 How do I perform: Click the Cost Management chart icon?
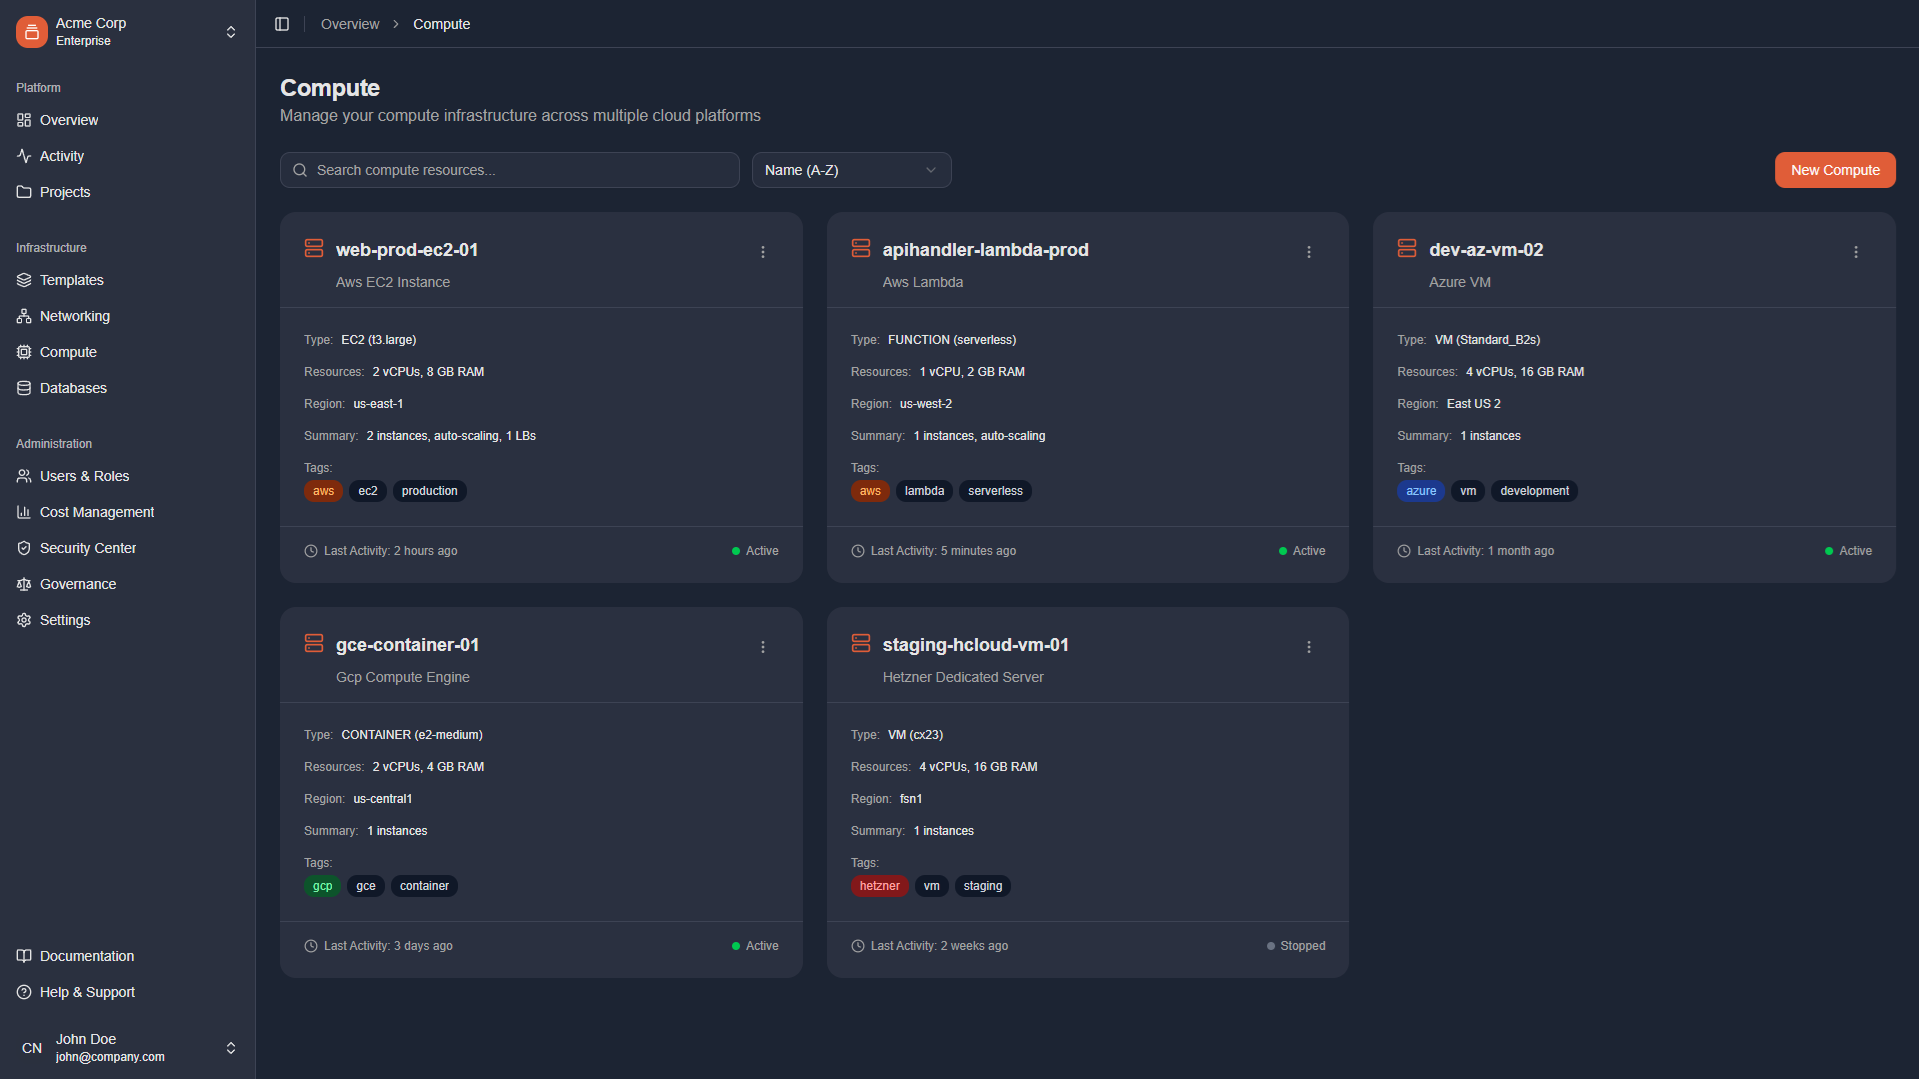23,512
